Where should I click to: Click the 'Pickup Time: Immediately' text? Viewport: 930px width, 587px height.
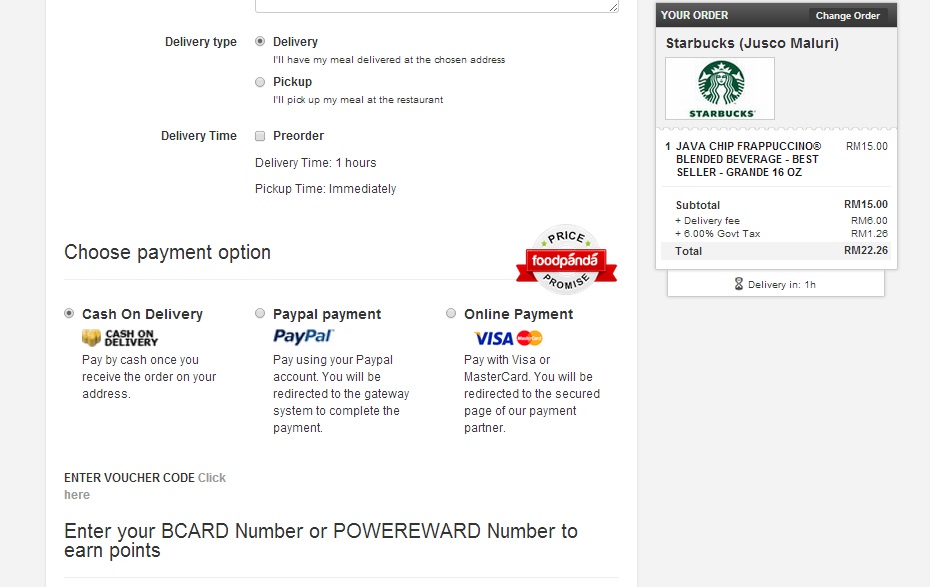[x=326, y=189]
